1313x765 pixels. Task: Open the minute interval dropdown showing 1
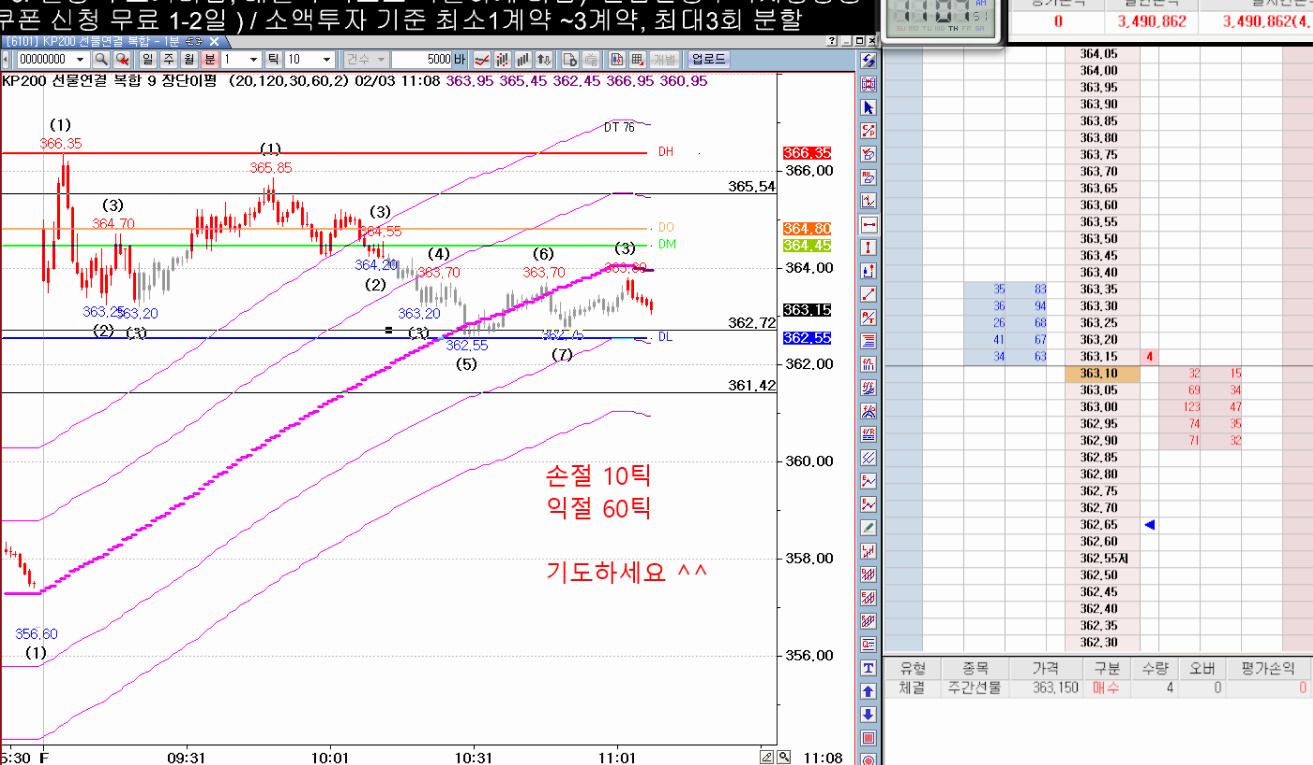(254, 60)
